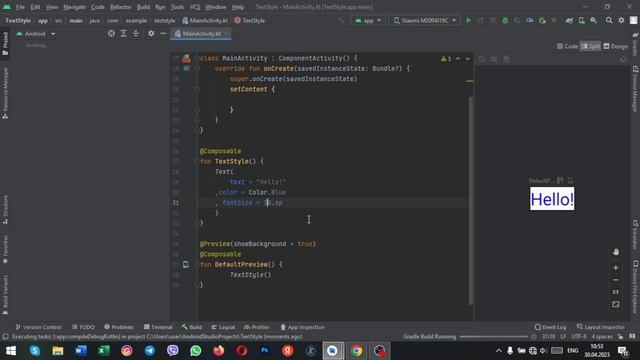Run the app with the green play button

pos(469,20)
